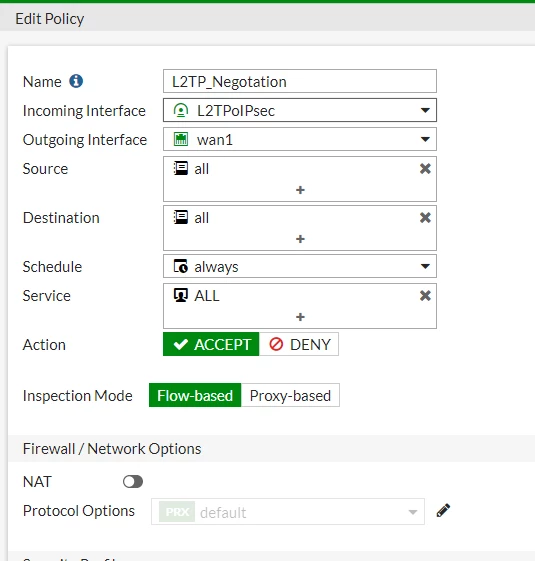Click the info icon beside Name
Viewport: 535px width, 561px height.
76,81
